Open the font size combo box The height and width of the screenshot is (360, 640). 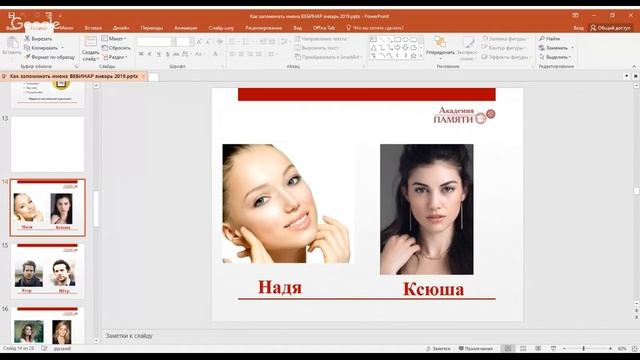185,42
